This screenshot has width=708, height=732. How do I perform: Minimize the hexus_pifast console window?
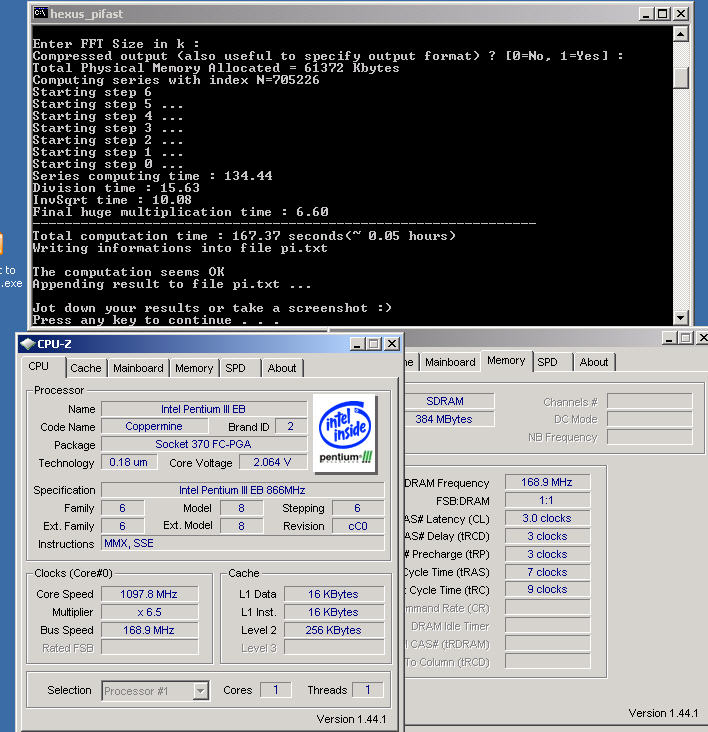coord(646,14)
